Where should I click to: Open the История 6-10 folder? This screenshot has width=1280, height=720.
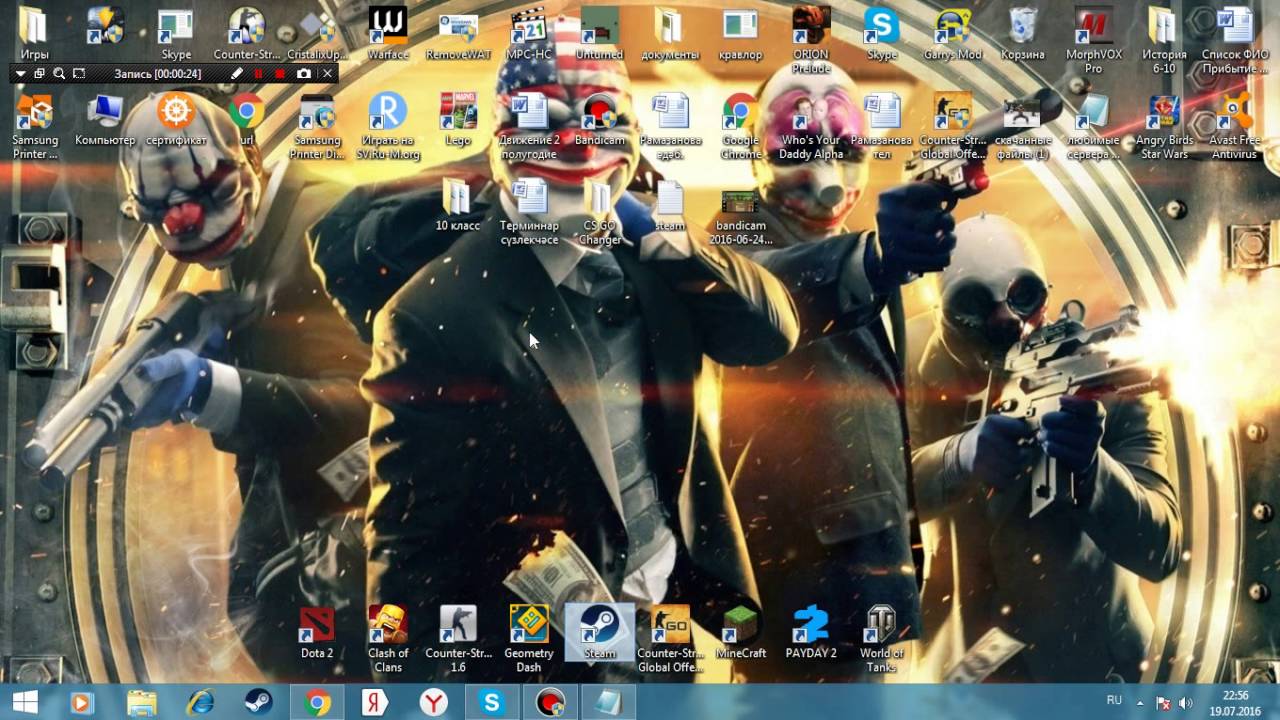tap(1164, 40)
